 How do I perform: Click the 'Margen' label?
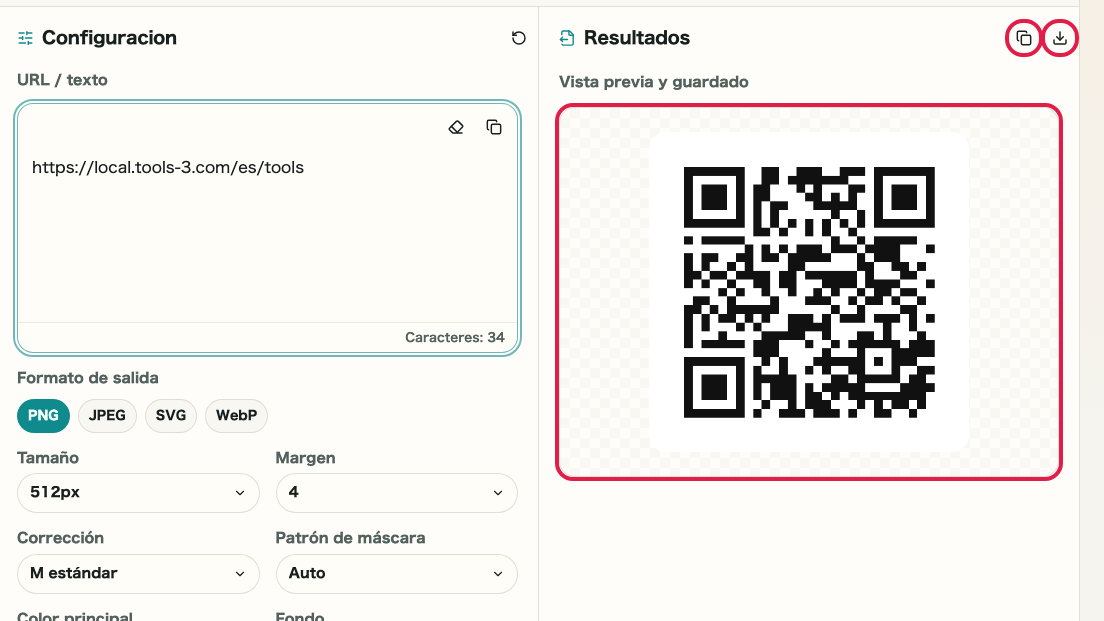tap(305, 458)
